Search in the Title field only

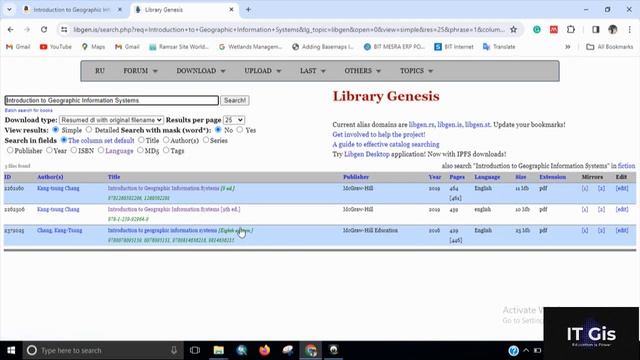(141, 140)
